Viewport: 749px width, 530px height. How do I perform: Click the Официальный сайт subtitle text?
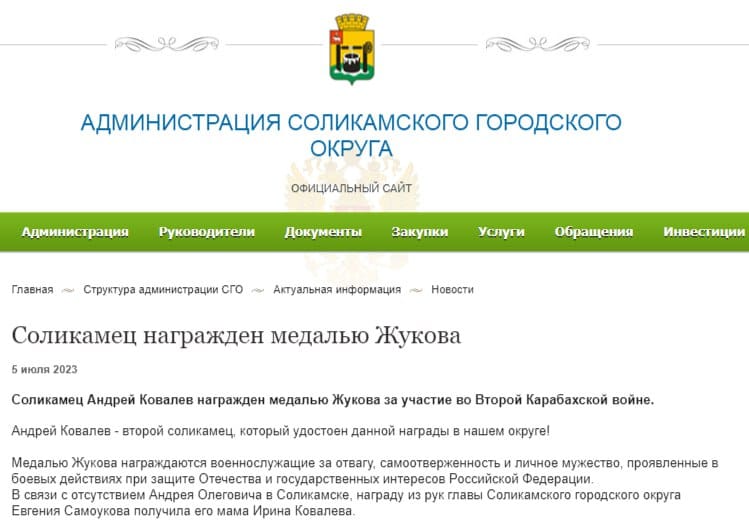pyautogui.click(x=351, y=188)
